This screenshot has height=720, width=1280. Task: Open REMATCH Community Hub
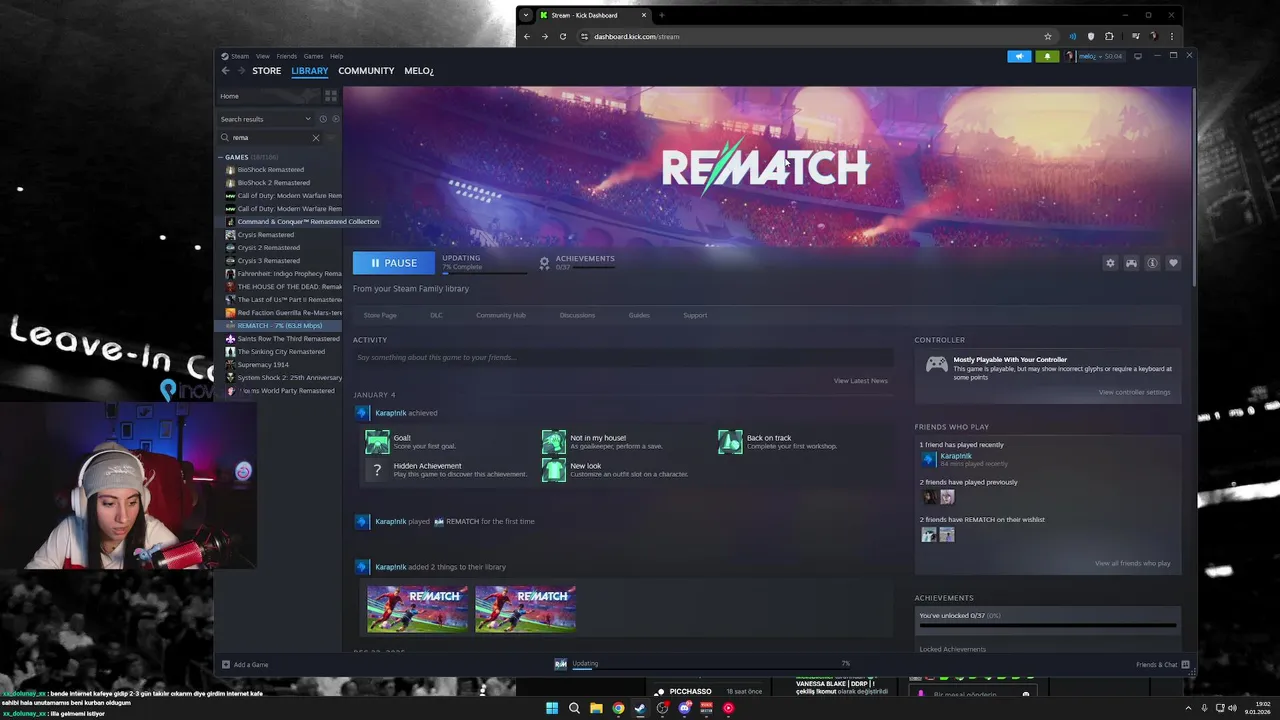pyautogui.click(x=501, y=315)
